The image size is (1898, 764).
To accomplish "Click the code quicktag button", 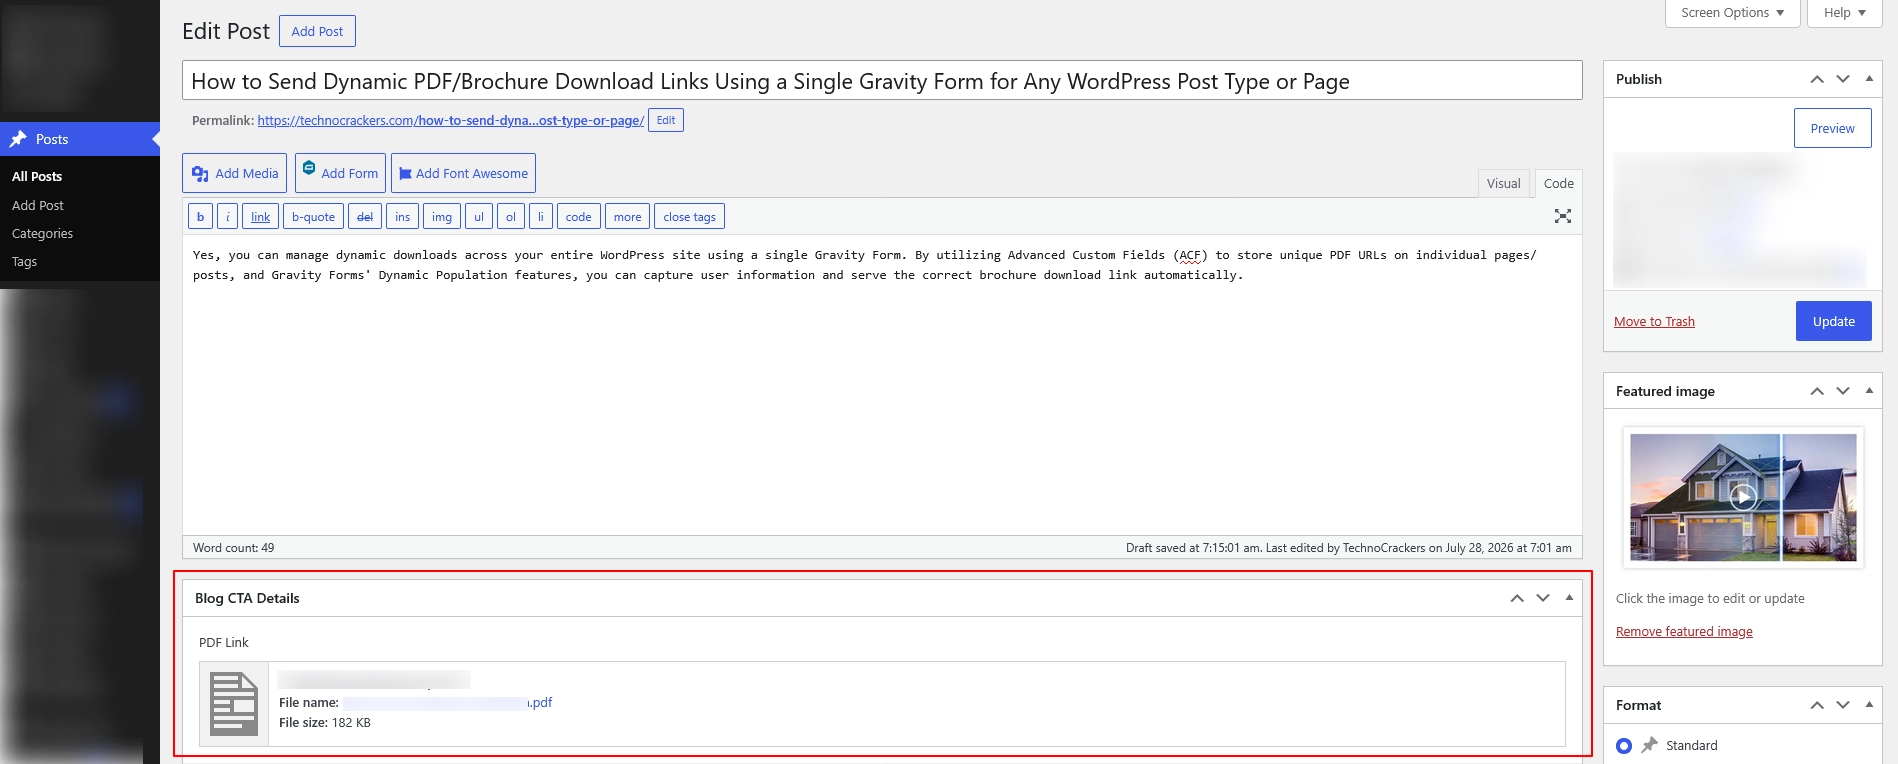I will pos(579,217).
